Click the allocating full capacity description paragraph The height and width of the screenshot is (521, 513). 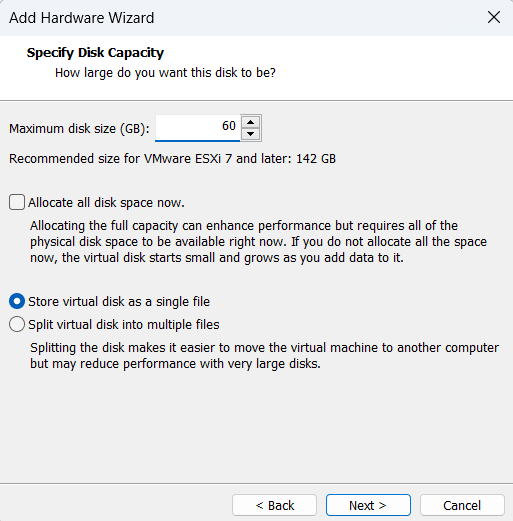point(258,242)
